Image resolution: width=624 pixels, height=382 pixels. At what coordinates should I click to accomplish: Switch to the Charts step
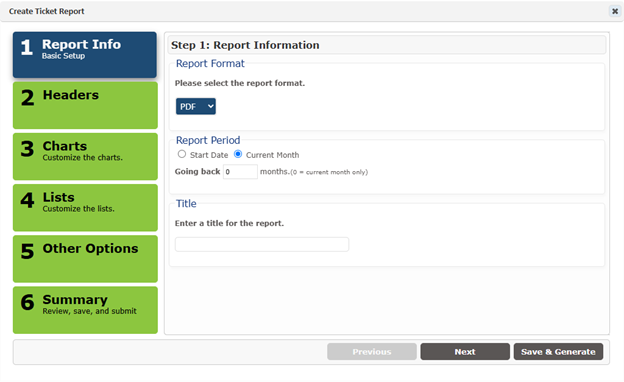85,156
